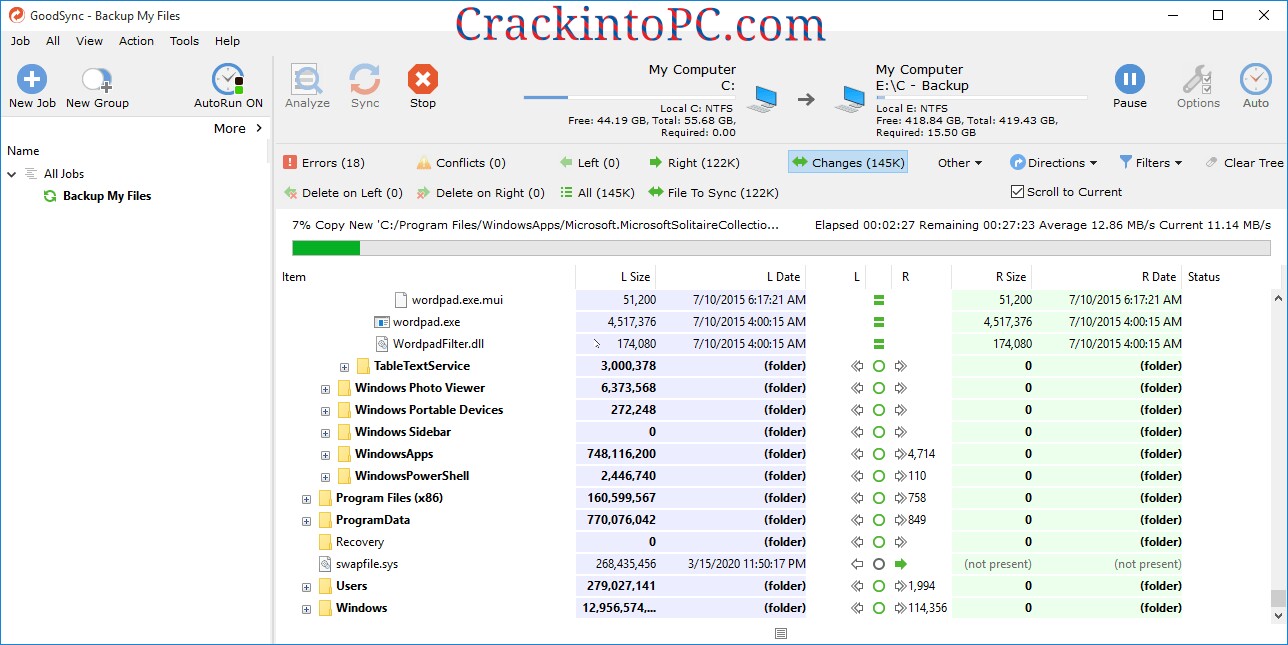Viewport: 1288px width, 645px height.
Task: Open the Job menu
Action: coord(20,41)
